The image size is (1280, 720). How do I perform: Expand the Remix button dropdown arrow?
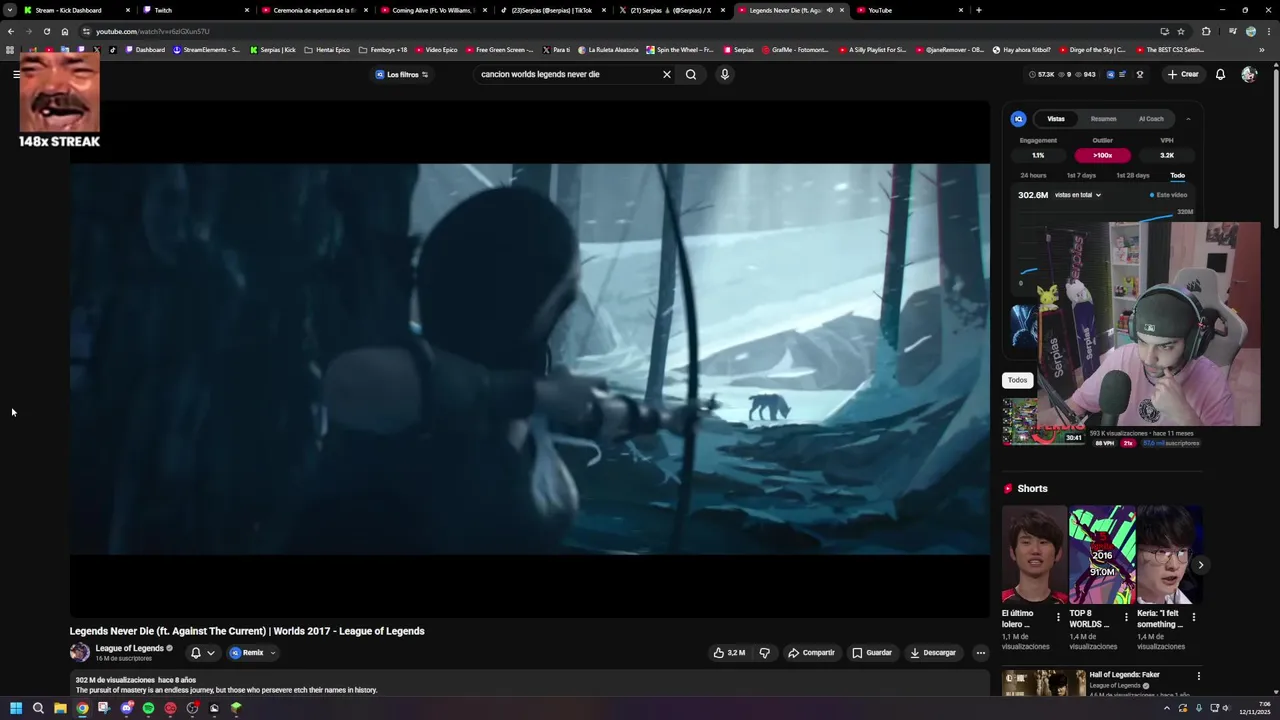272,653
